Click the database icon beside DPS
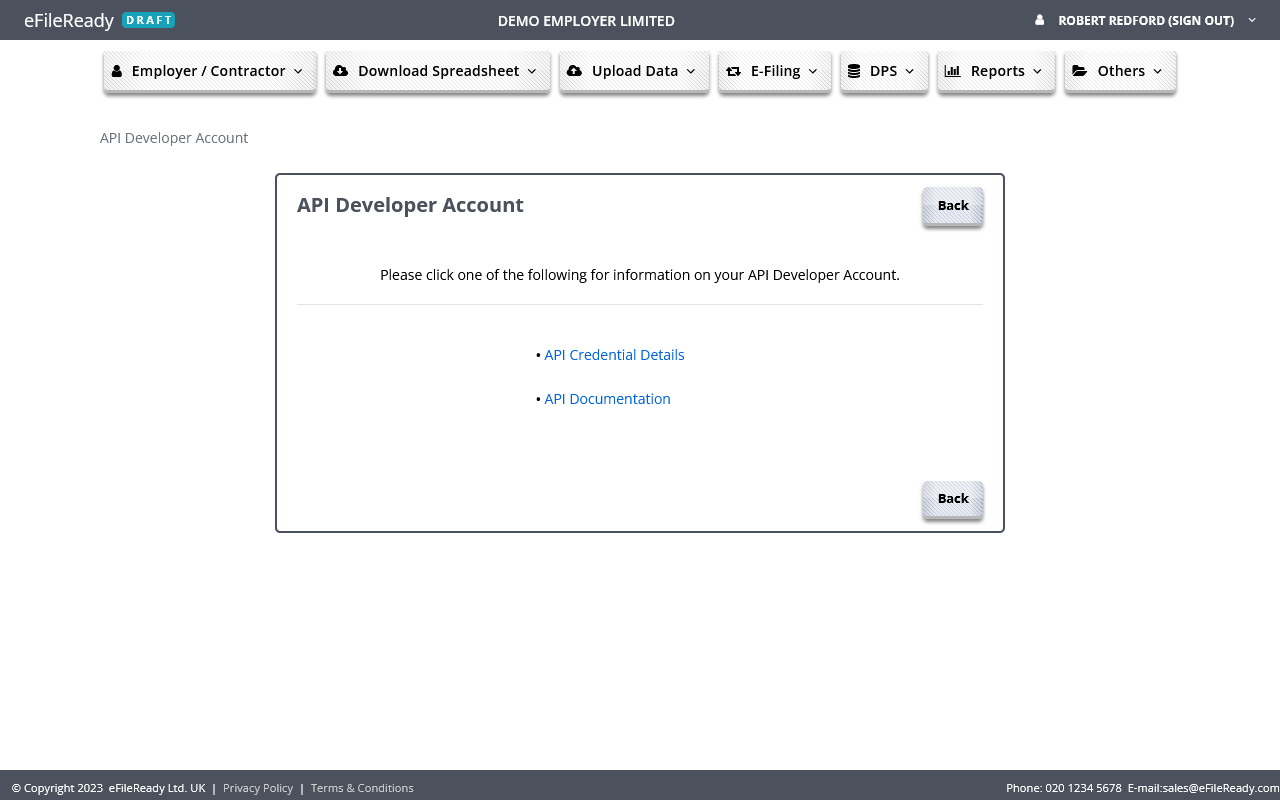 point(854,71)
